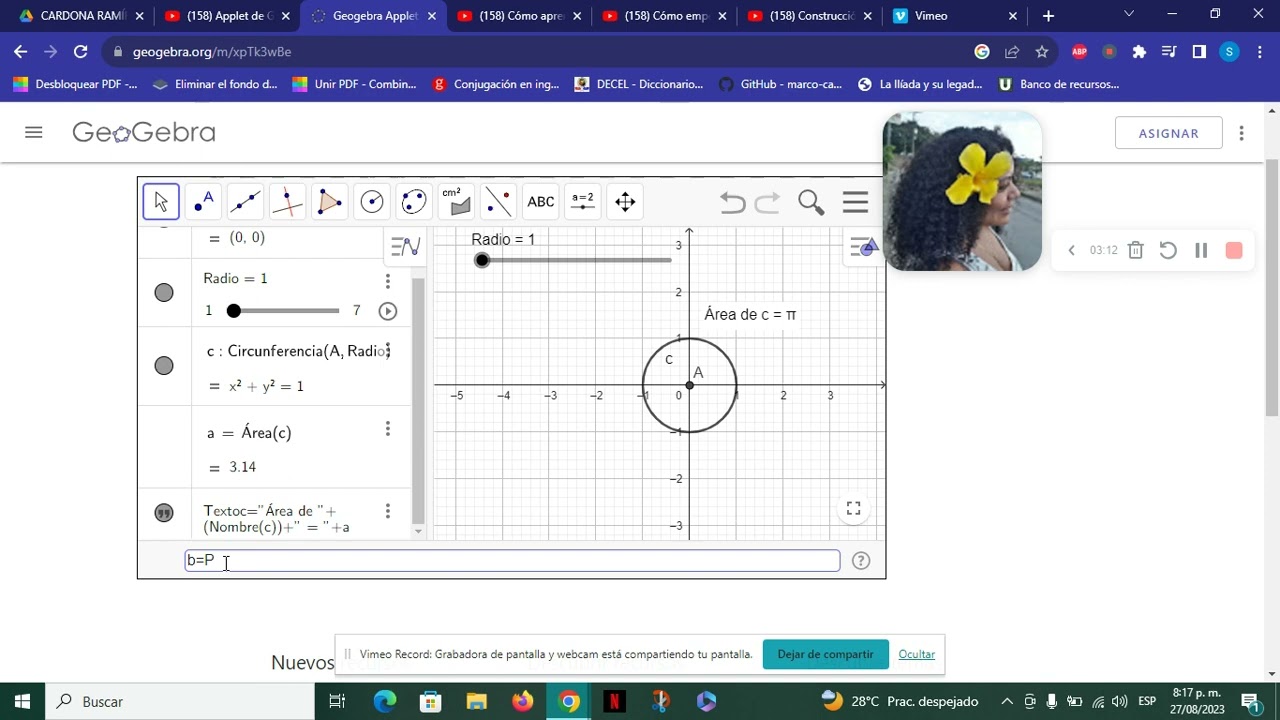Open a new browser tab
The width and height of the screenshot is (1280, 720).
click(x=1048, y=16)
